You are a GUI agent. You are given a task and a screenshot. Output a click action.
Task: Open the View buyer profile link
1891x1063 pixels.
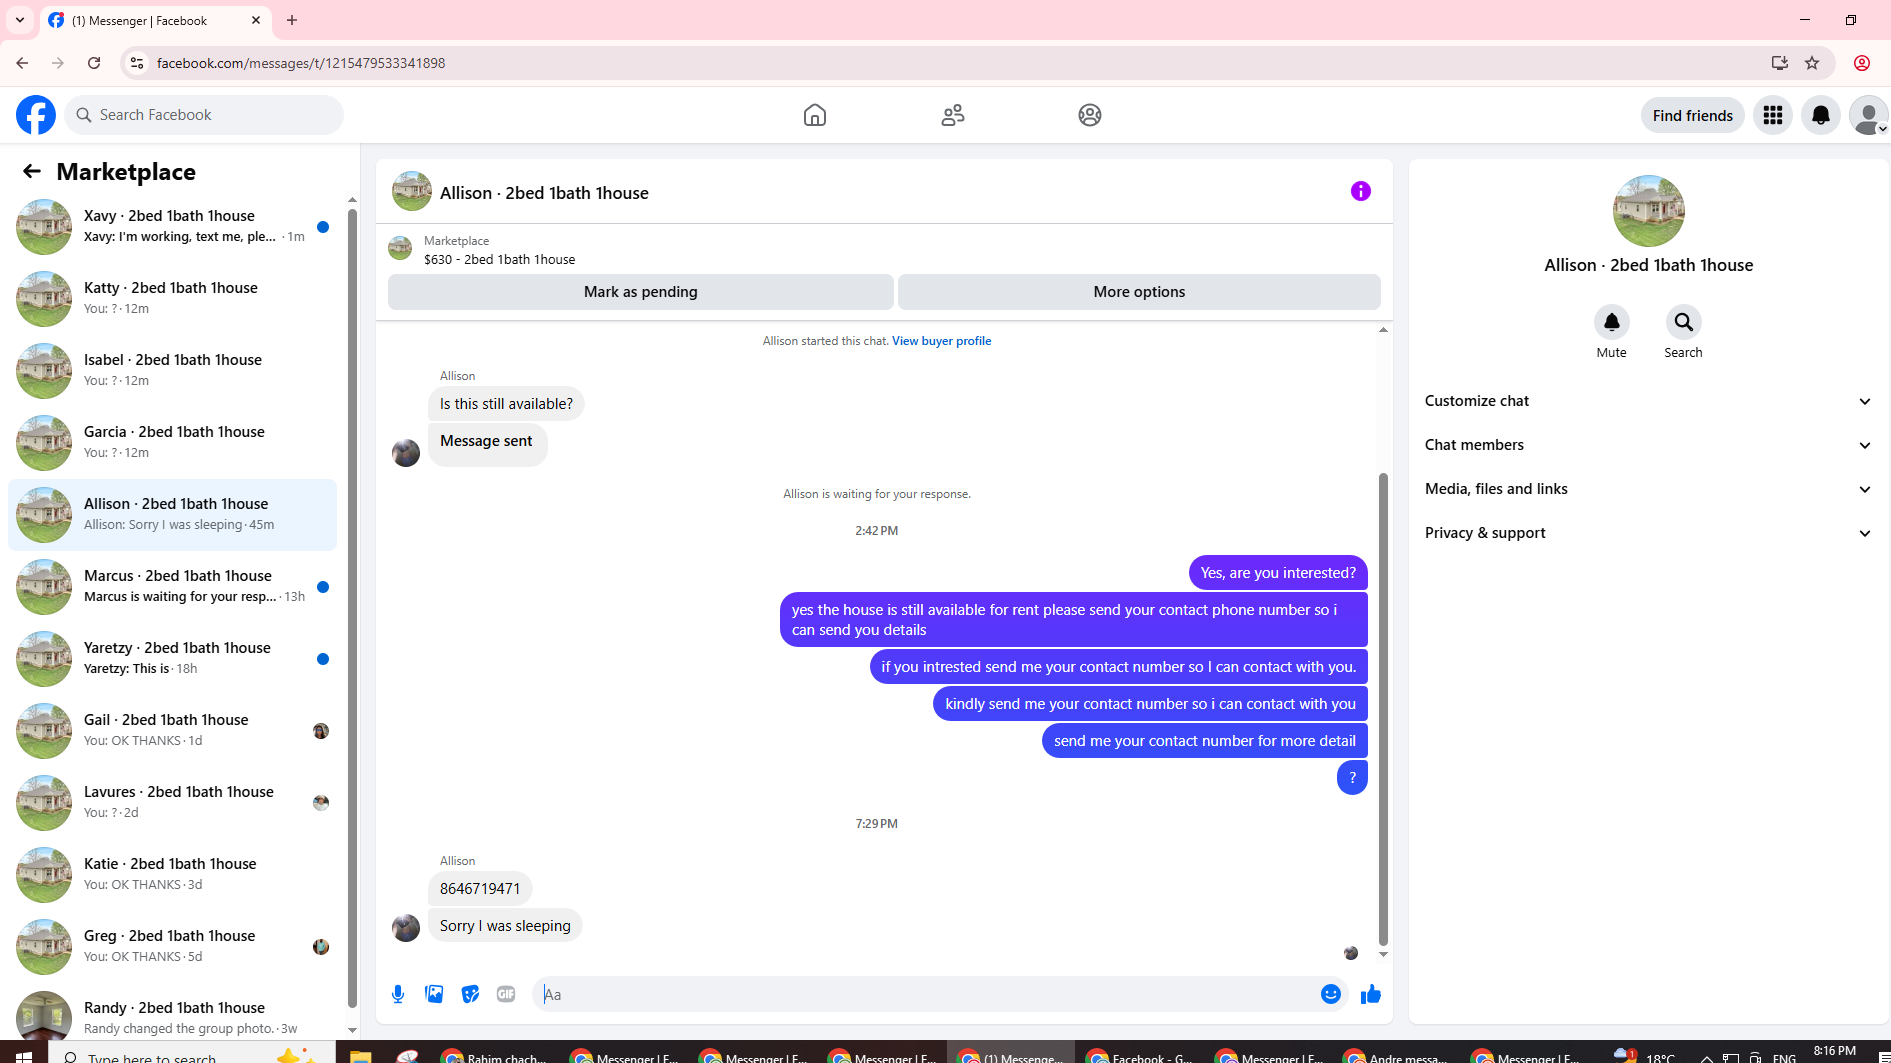coord(941,341)
